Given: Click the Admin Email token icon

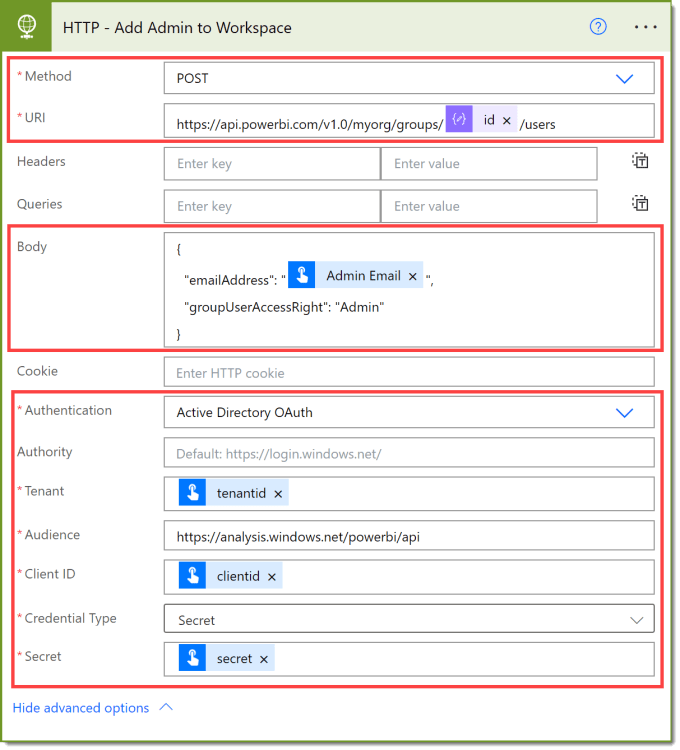Looking at the screenshot, I should 302,275.
